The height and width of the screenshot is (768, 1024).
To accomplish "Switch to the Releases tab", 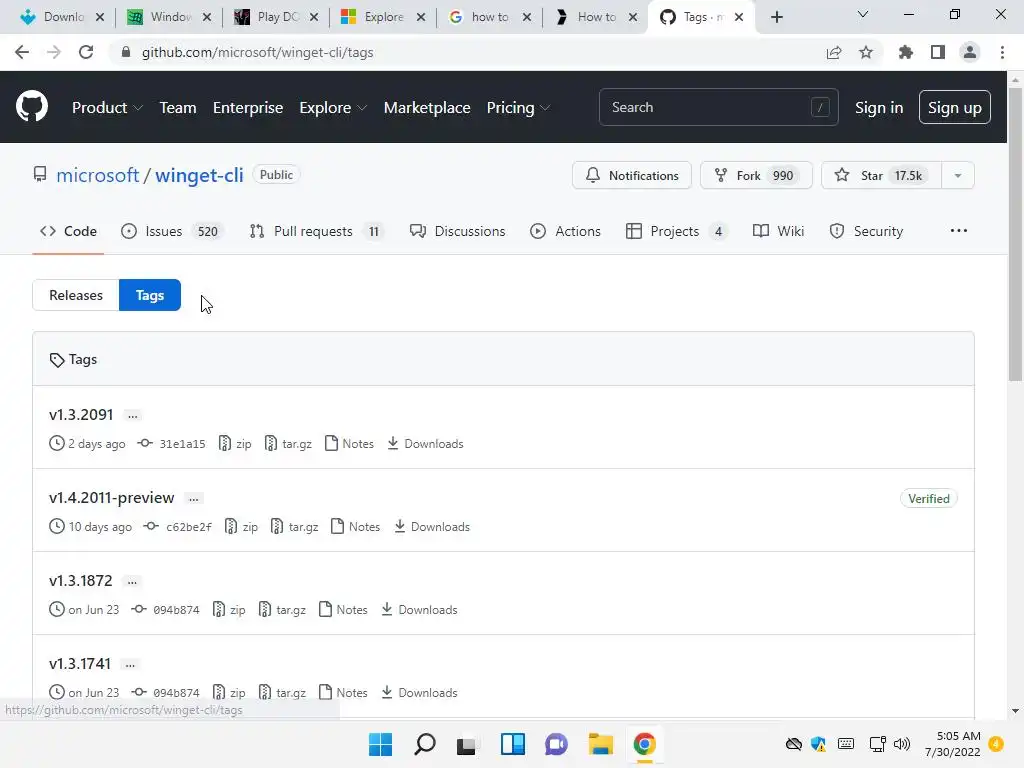I will pos(76,295).
